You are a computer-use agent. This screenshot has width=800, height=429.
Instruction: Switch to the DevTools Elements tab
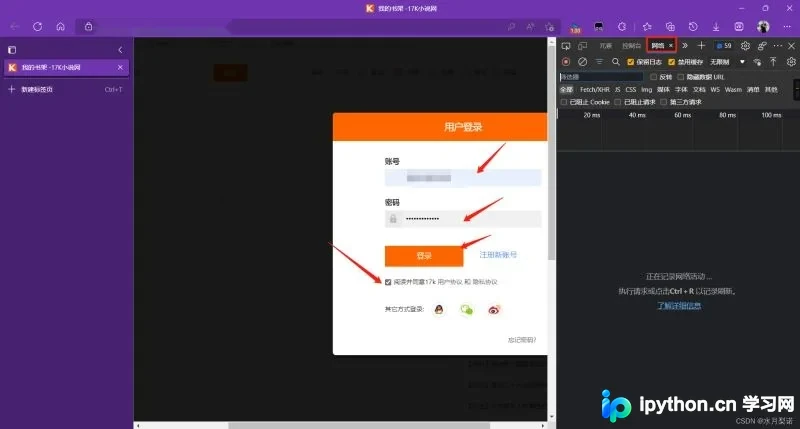point(606,46)
